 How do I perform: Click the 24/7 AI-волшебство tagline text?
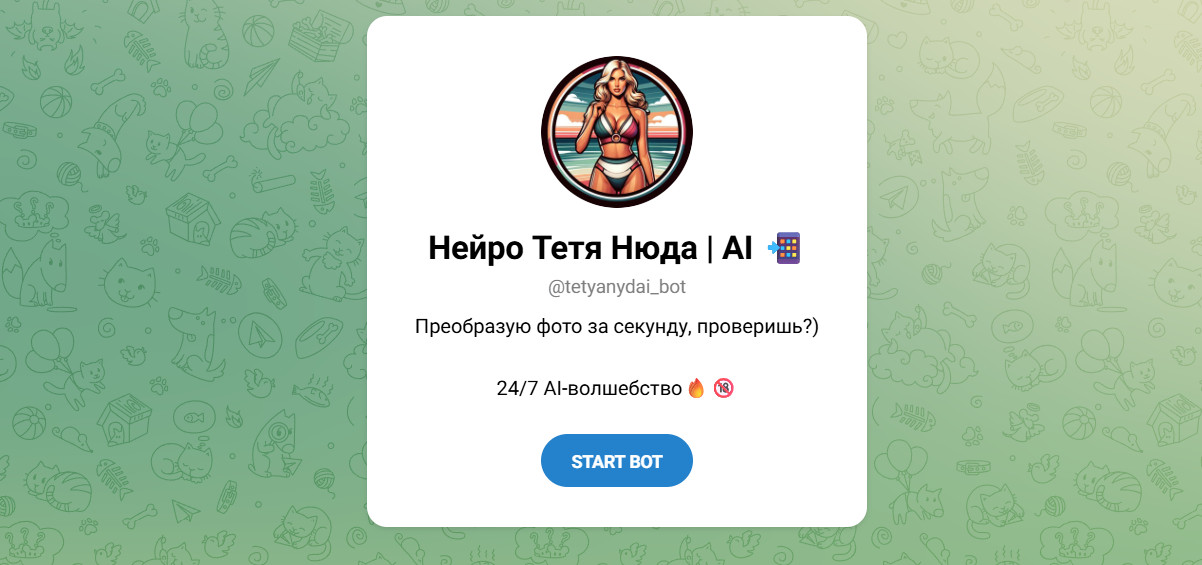(589, 388)
